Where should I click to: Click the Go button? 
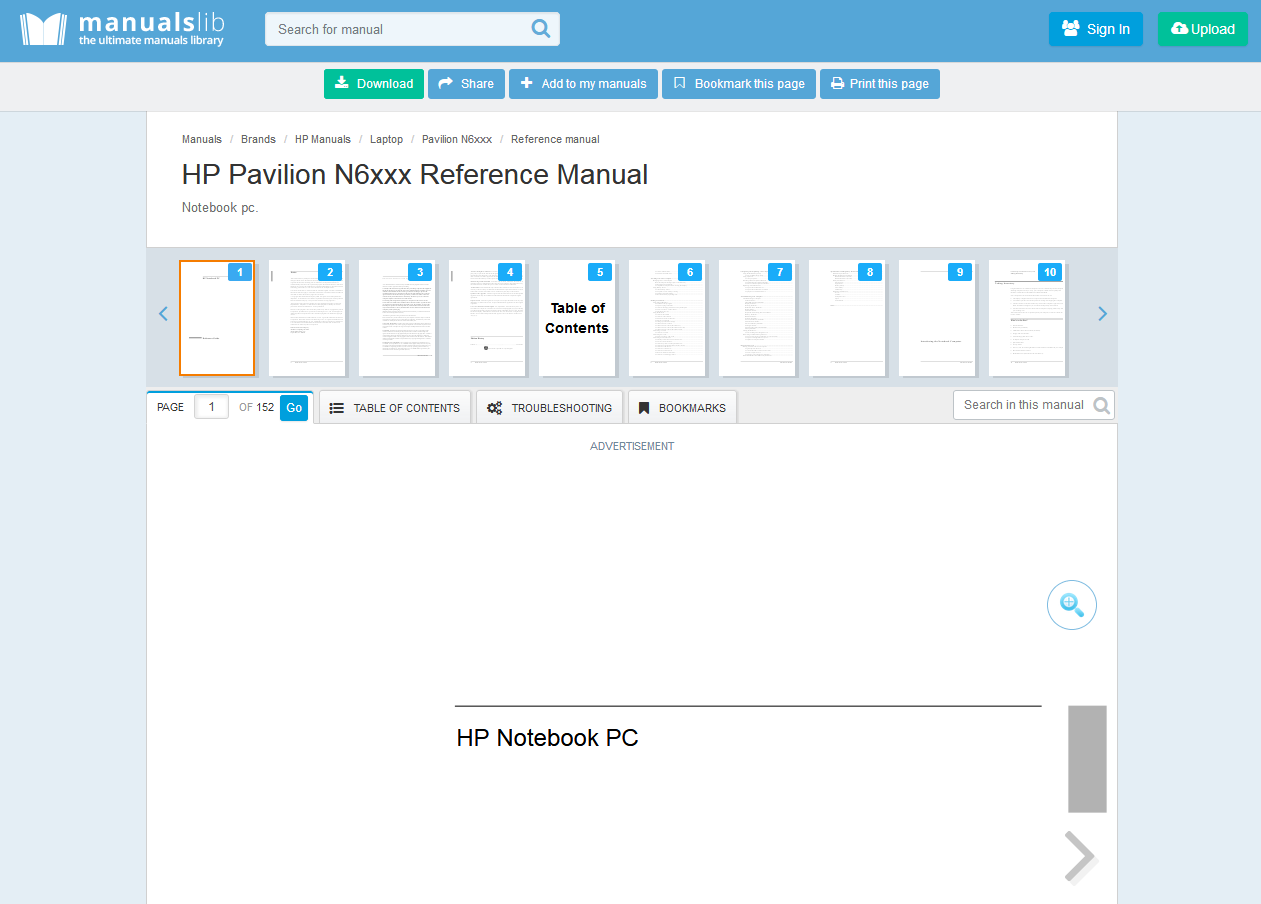[294, 408]
